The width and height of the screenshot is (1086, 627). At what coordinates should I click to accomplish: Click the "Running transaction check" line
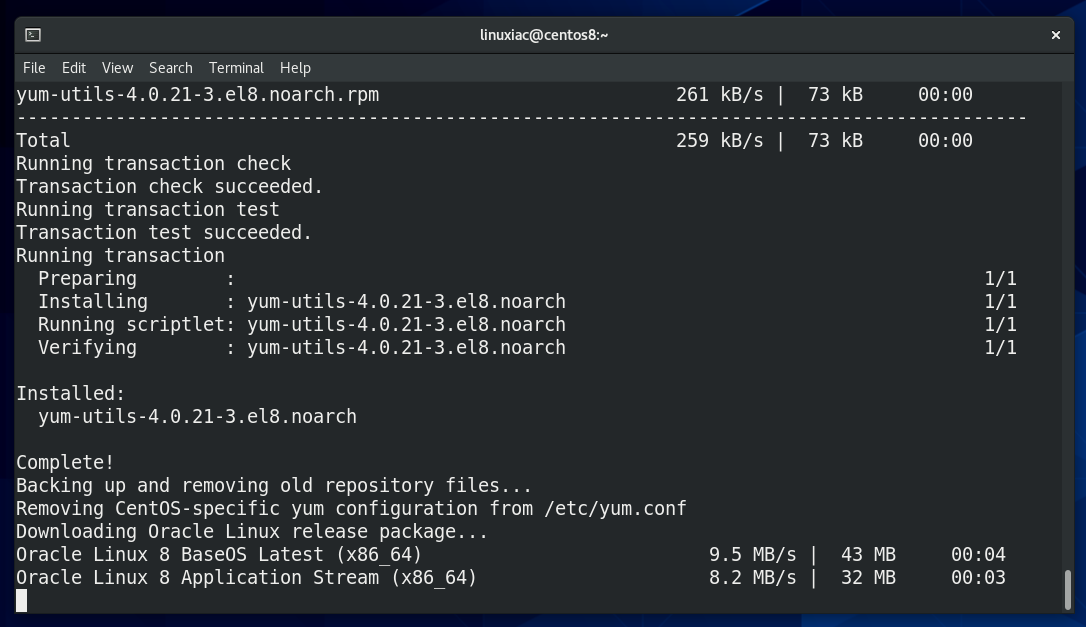(154, 164)
